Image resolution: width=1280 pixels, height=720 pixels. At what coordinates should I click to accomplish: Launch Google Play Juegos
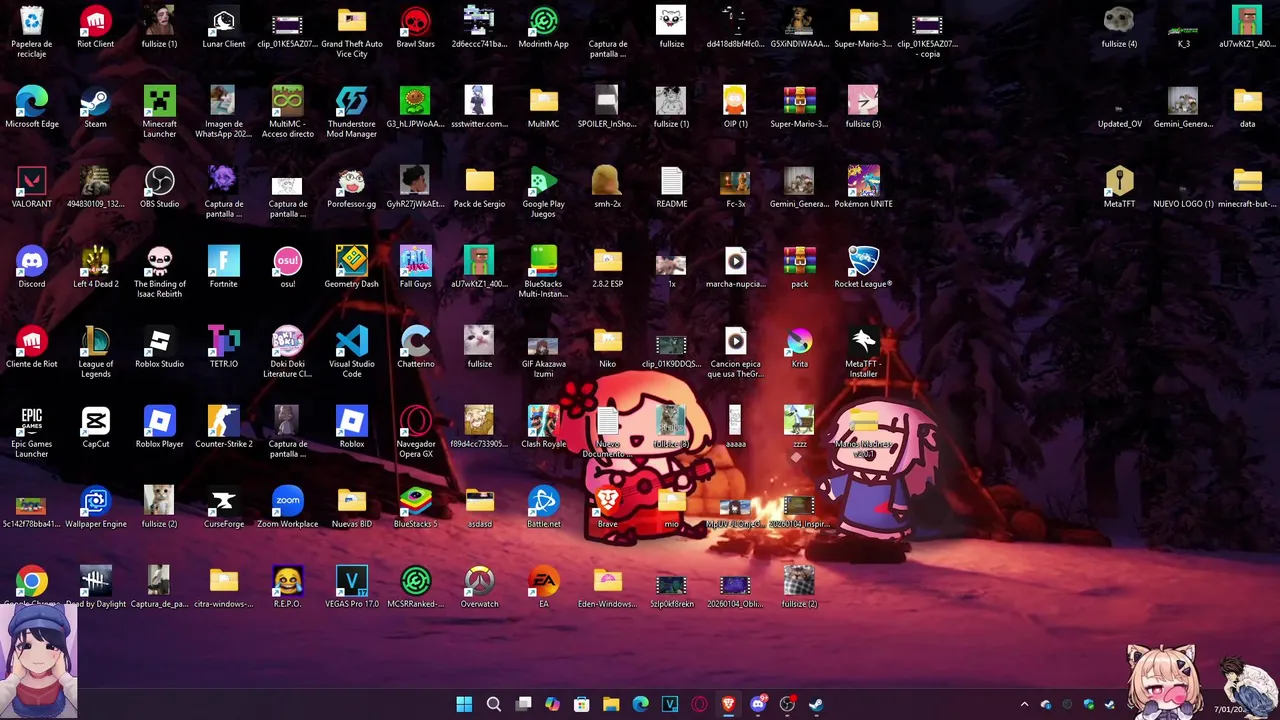tap(544, 182)
